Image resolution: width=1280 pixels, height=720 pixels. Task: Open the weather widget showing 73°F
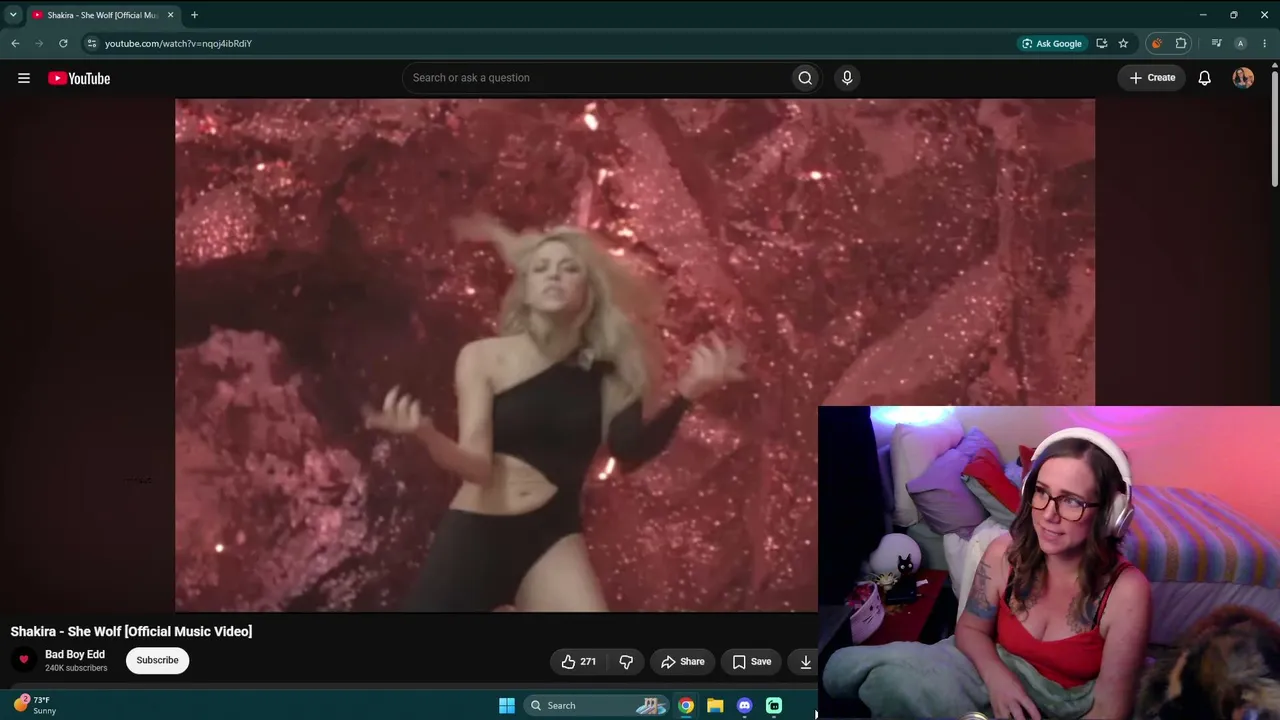coord(35,705)
